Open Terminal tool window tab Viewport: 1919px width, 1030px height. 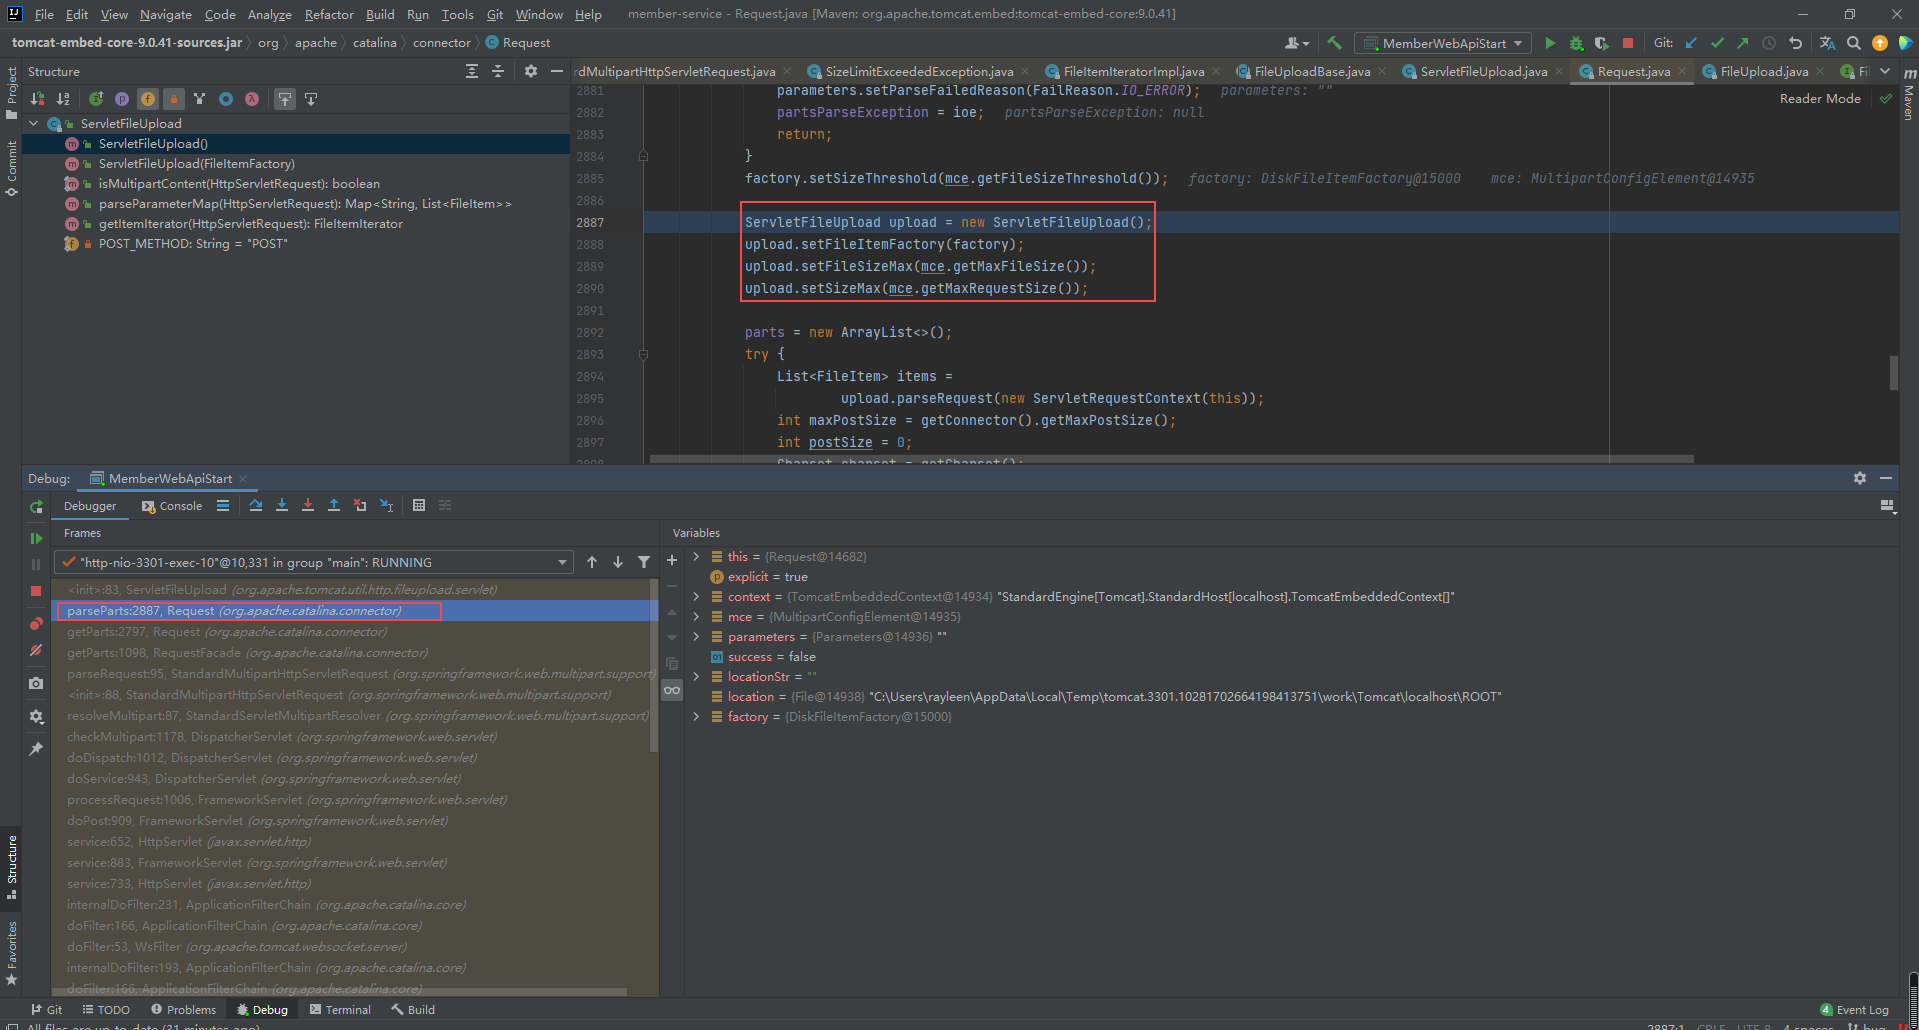tap(340, 1010)
